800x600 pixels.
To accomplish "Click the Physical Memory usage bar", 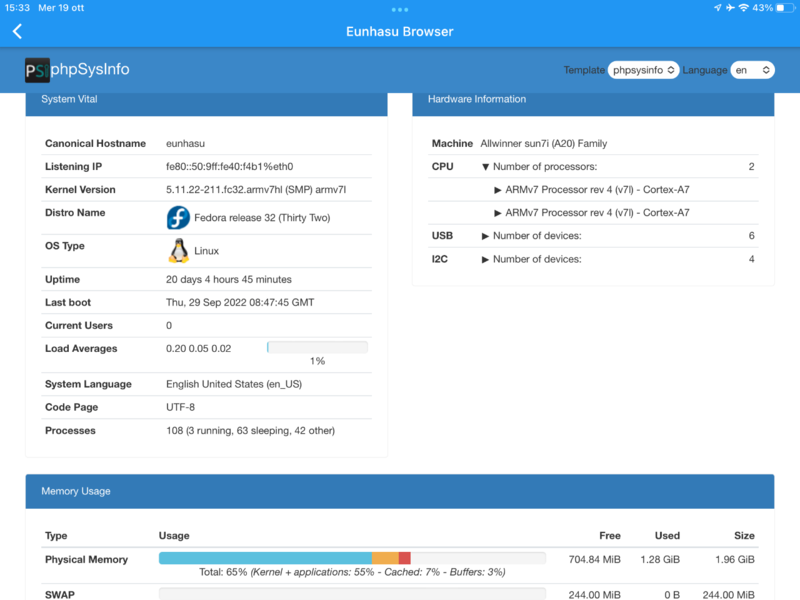I will (352, 558).
